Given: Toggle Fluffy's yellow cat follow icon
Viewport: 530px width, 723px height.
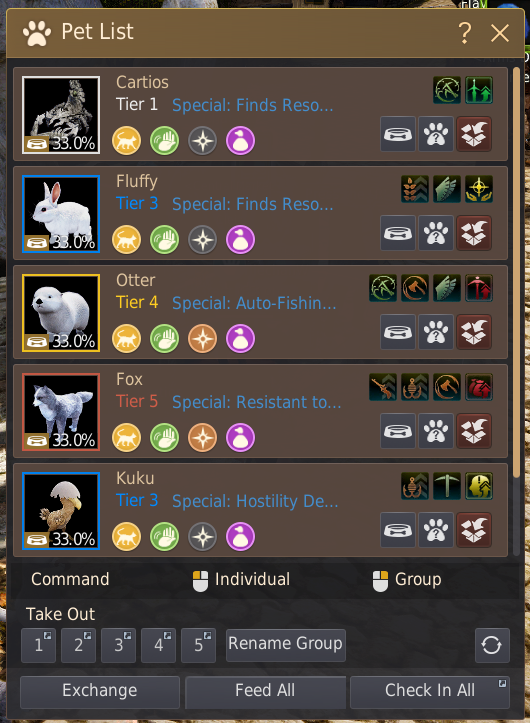Looking at the screenshot, I should coord(126,240).
